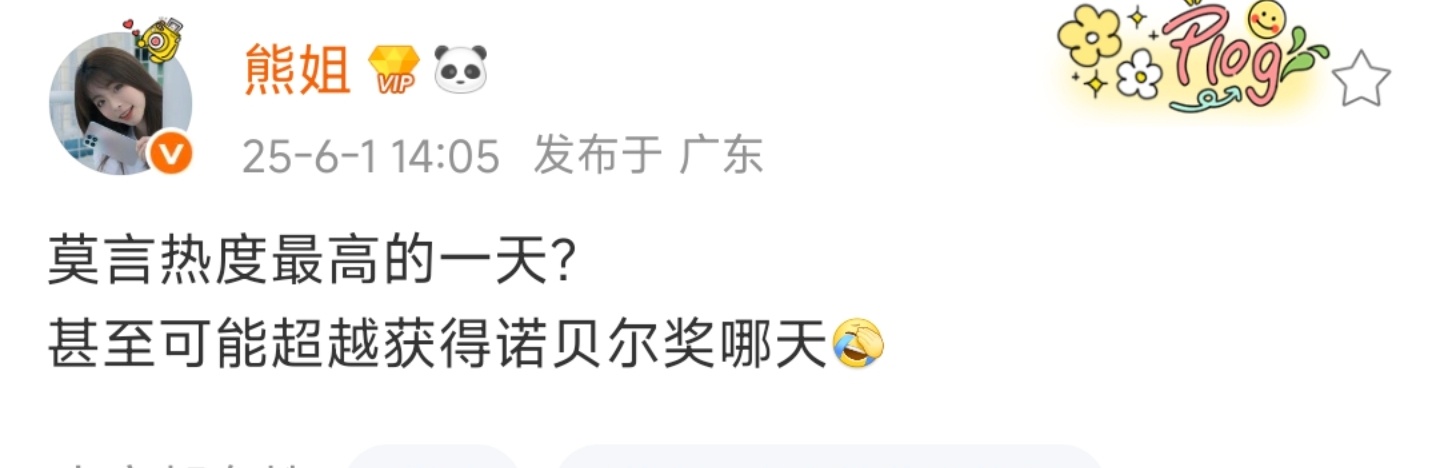Tap the star favorite icon at top right

pyautogui.click(x=1362, y=80)
